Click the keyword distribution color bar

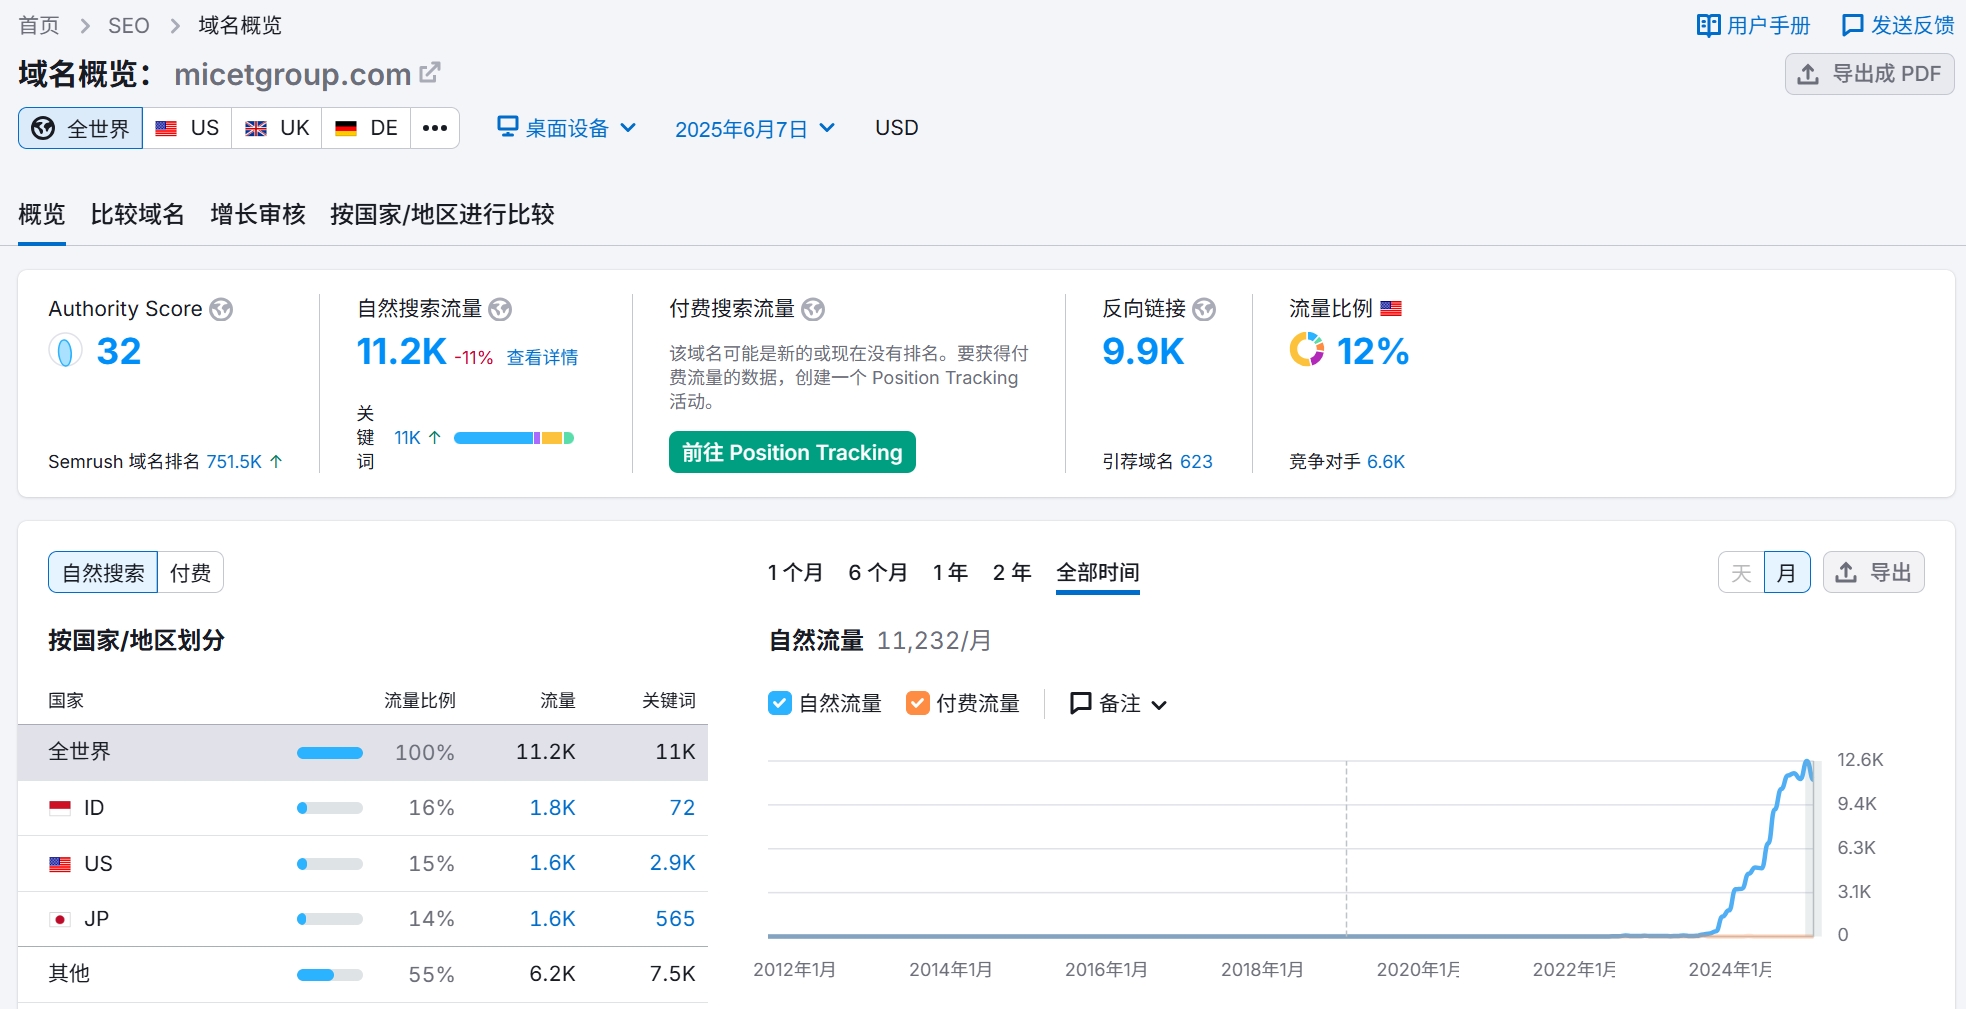(514, 438)
